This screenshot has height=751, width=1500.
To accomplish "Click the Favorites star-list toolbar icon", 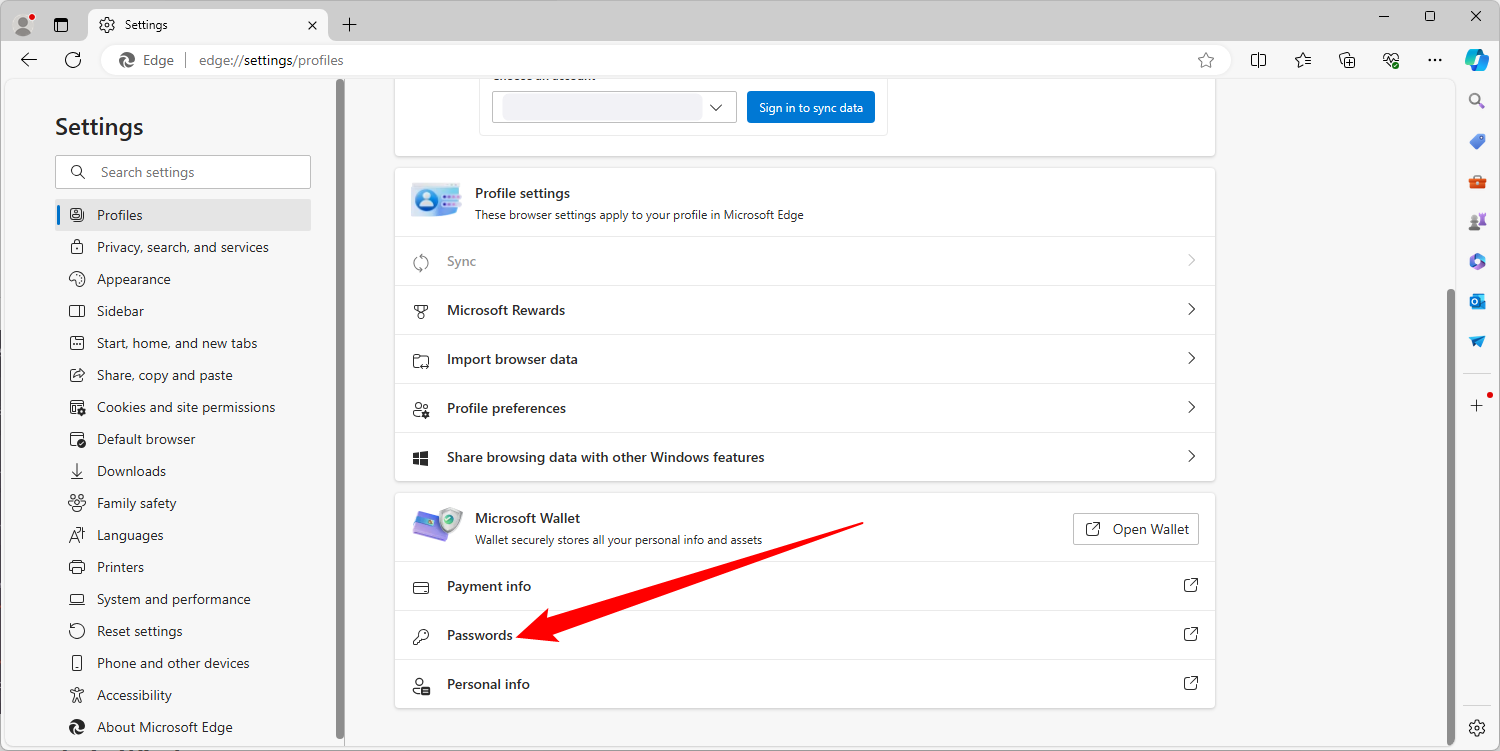I will pyautogui.click(x=1302, y=60).
